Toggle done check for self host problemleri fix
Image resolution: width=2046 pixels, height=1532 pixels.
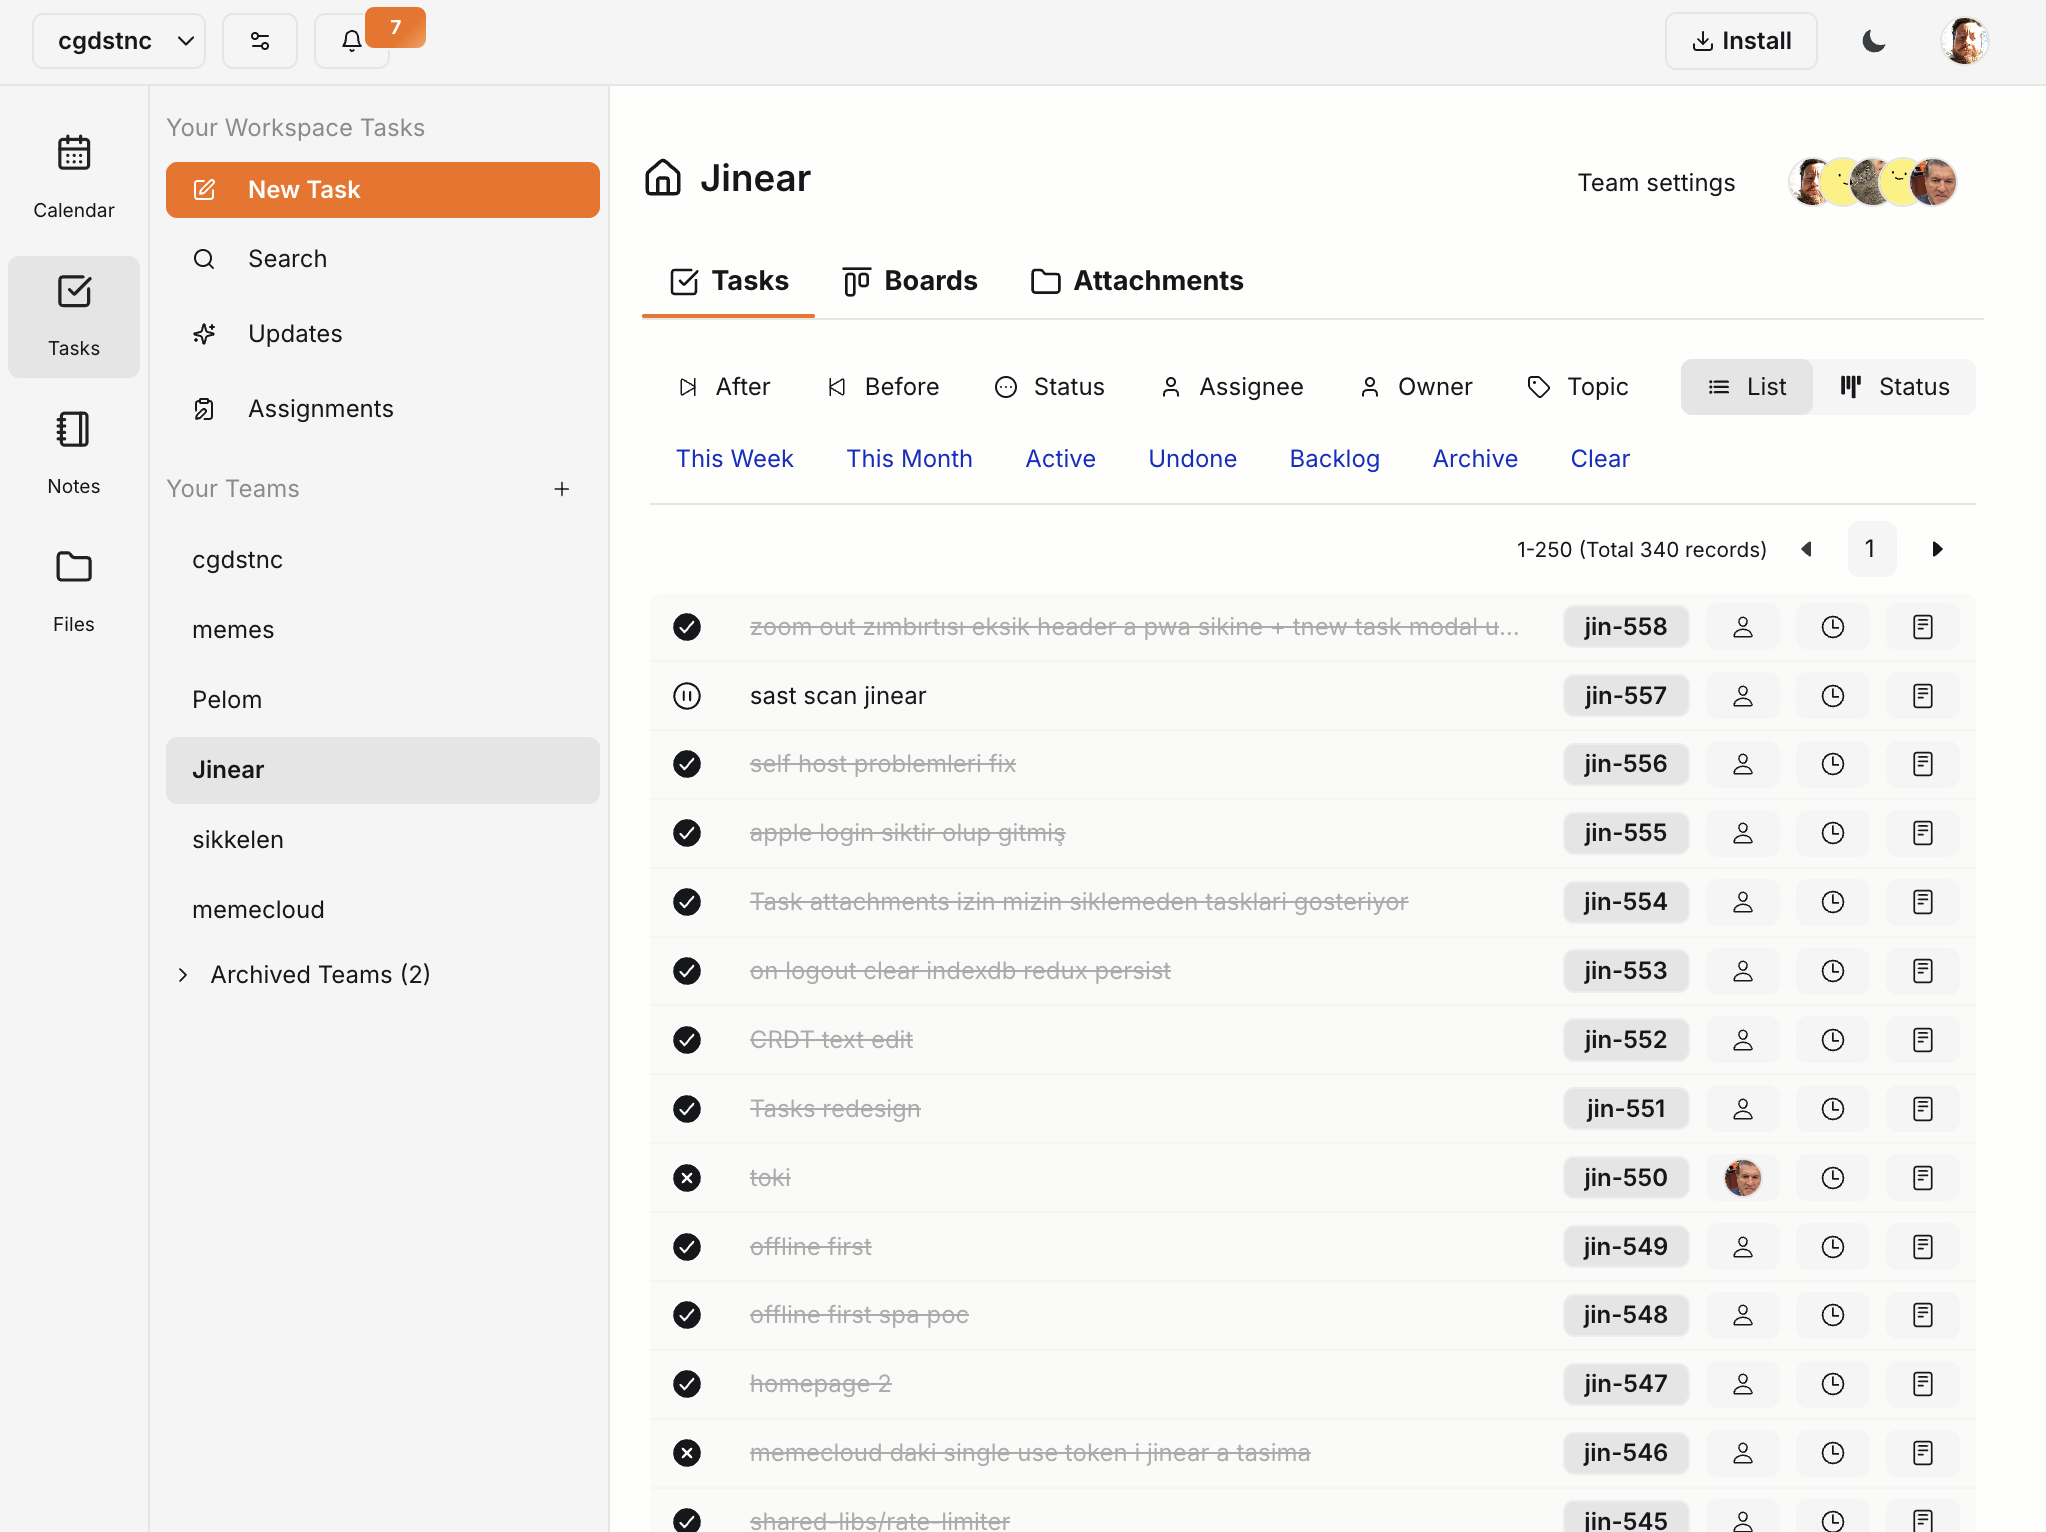tap(687, 764)
